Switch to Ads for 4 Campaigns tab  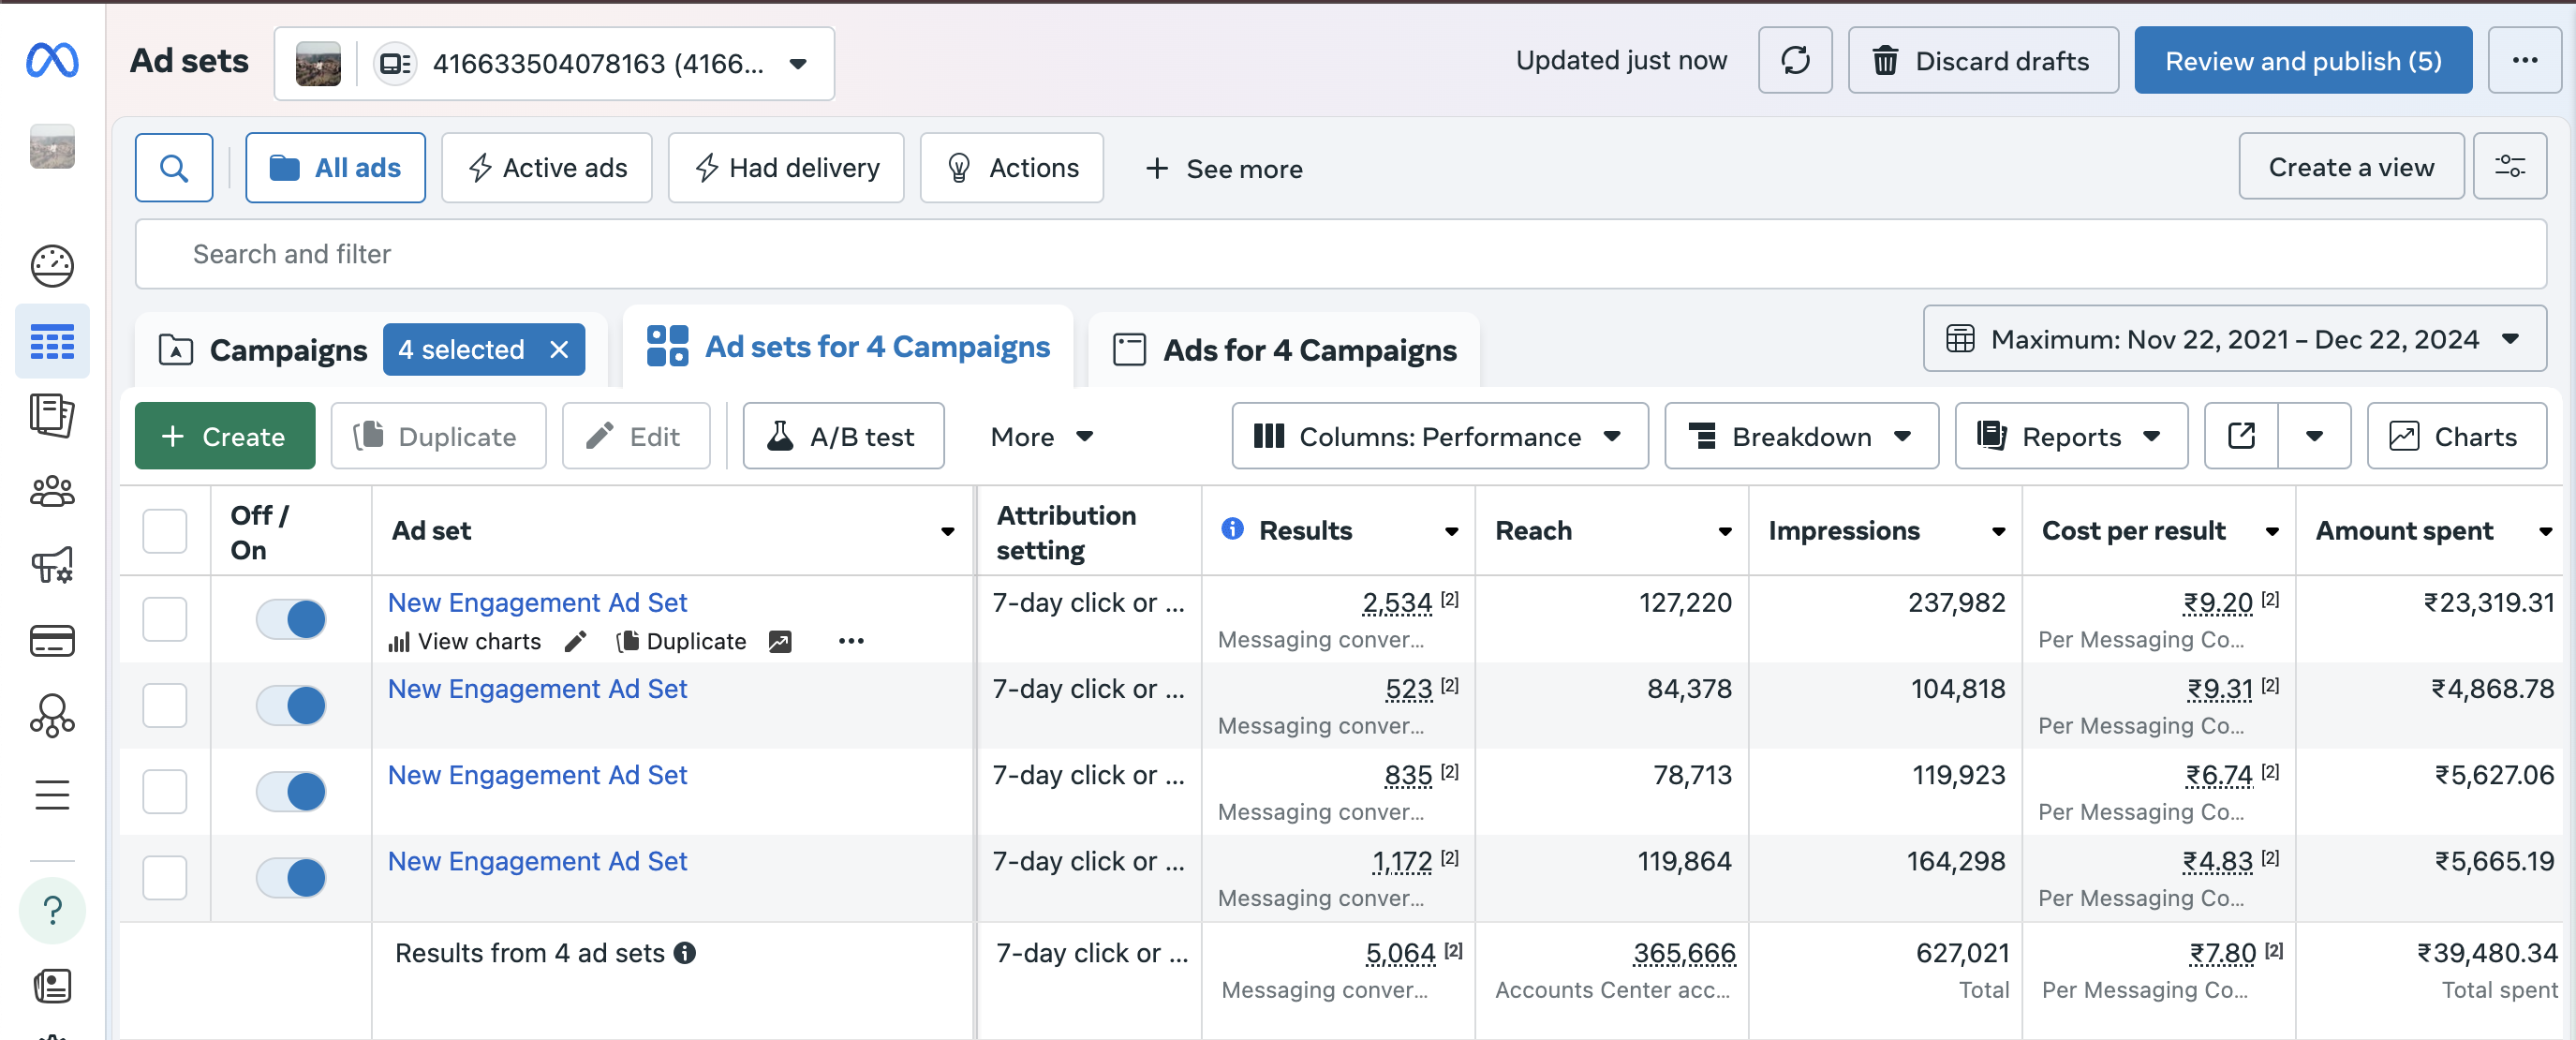coord(1284,350)
